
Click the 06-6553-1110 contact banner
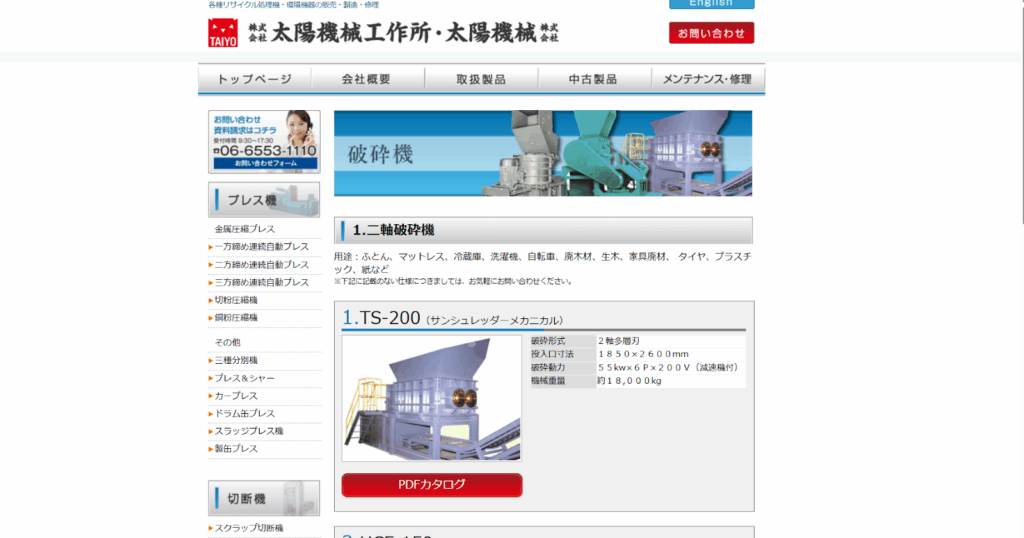pyautogui.click(x=264, y=142)
